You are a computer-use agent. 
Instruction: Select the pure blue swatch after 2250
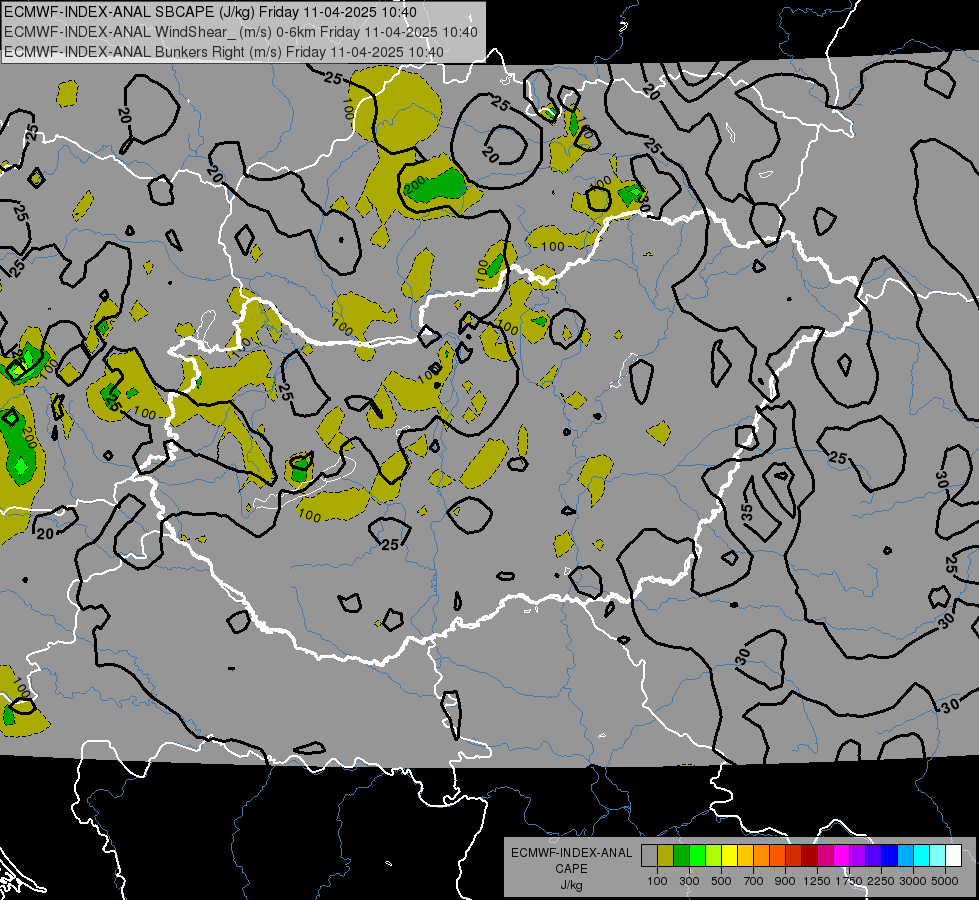coord(890,856)
